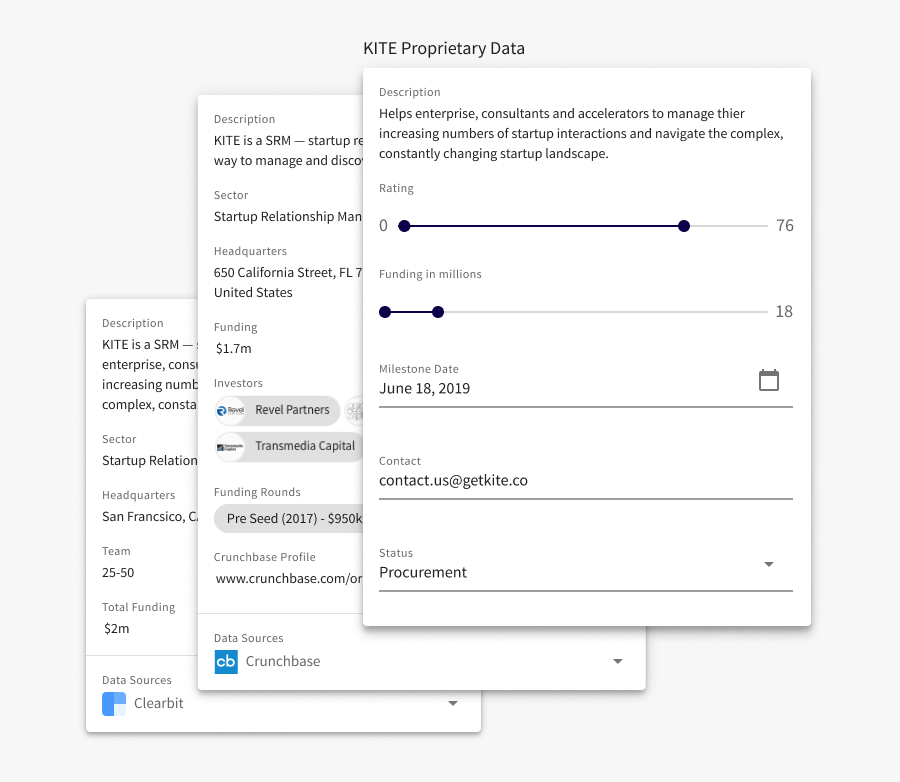Click the Rating slider left handle
This screenshot has height=782, width=900.
(x=404, y=226)
